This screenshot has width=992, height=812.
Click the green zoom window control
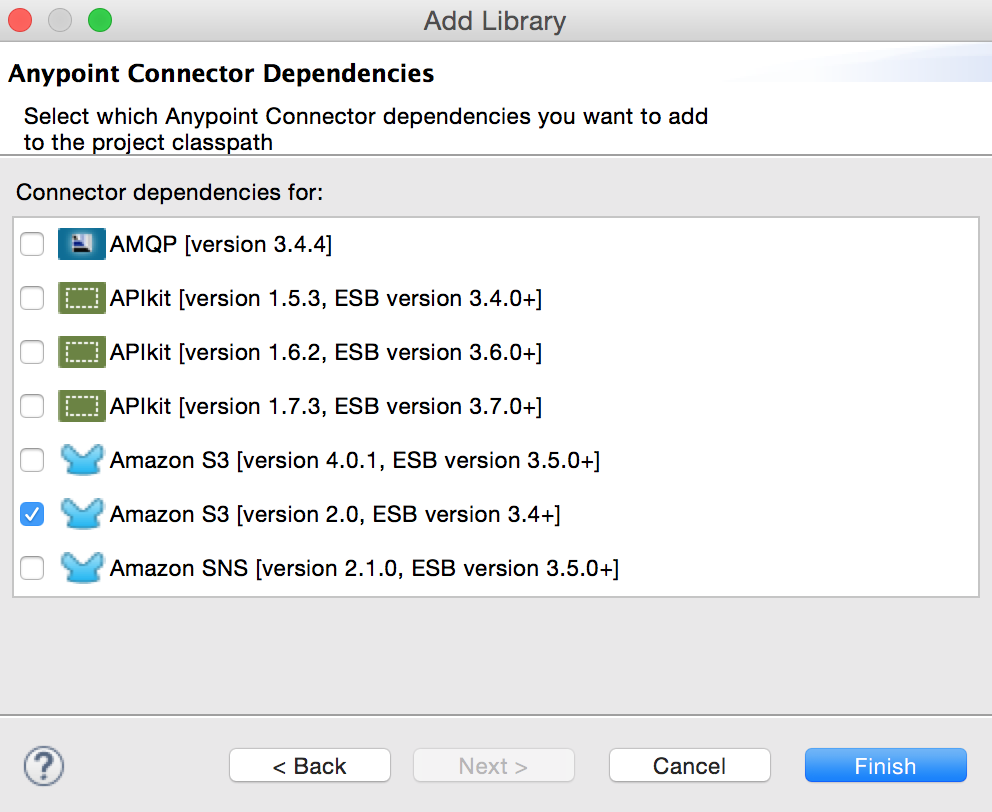[98, 19]
